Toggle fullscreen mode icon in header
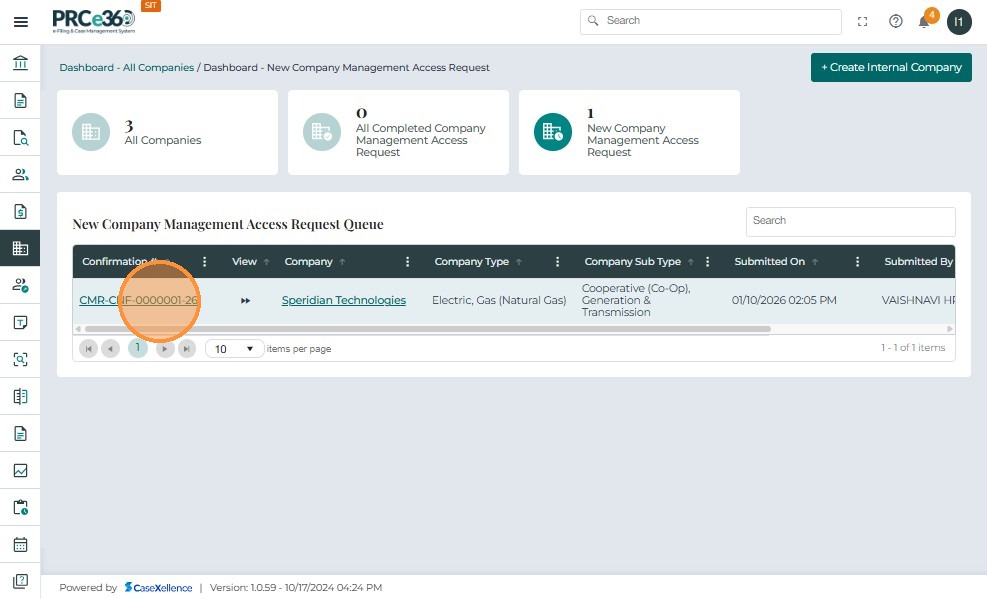This screenshot has width=987, height=599. pyautogui.click(x=862, y=21)
